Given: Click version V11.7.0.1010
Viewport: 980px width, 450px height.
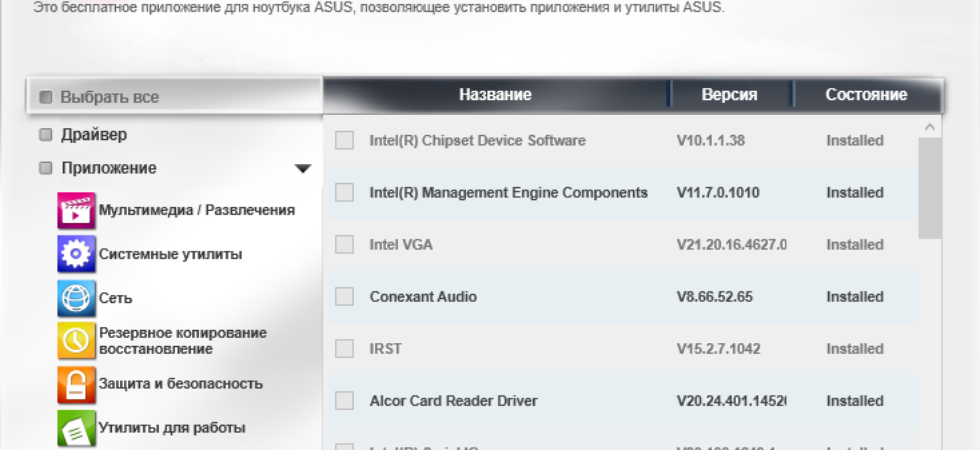Looking at the screenshot, I should 718,192.
